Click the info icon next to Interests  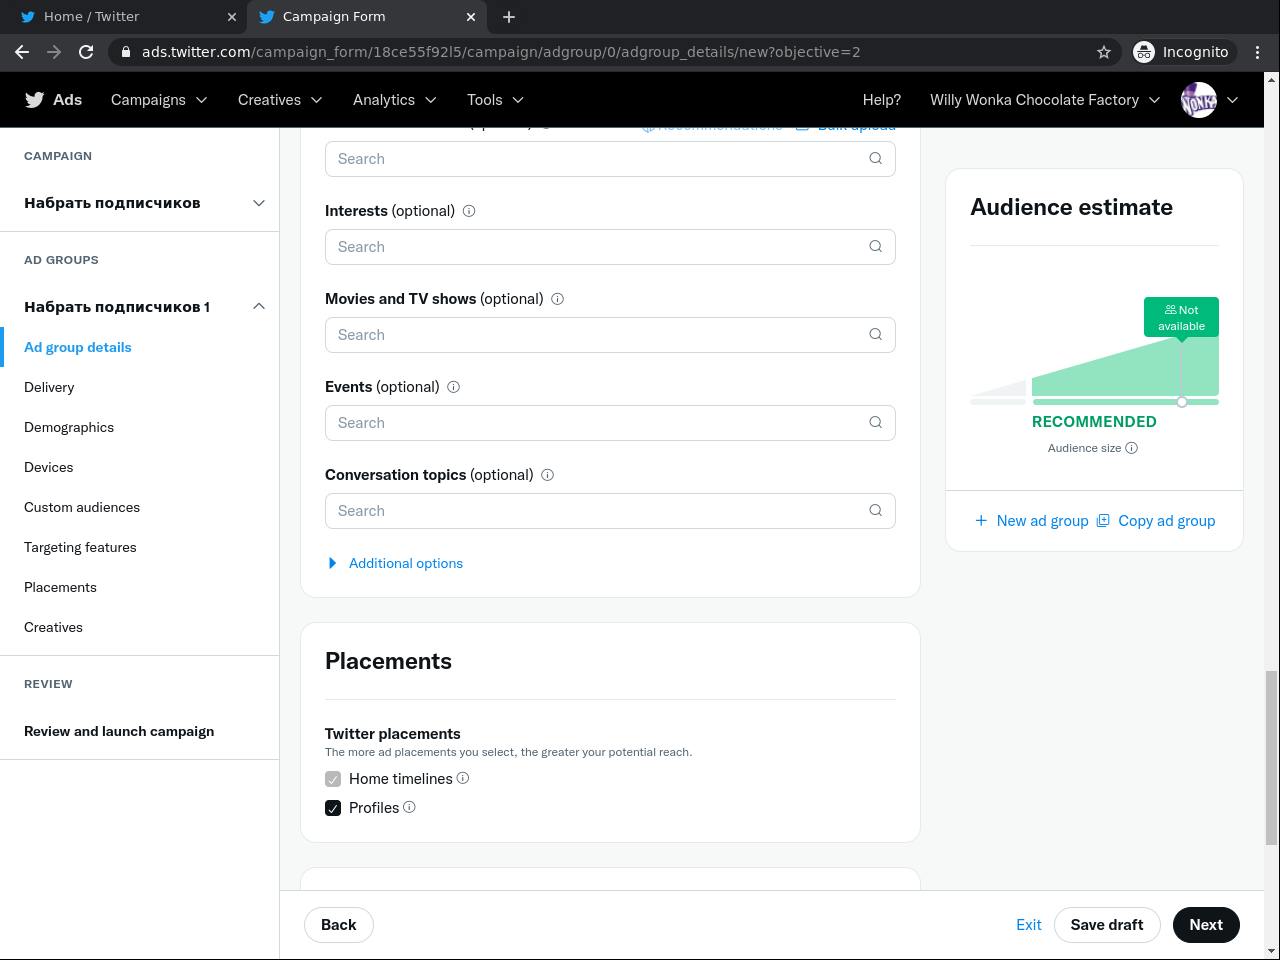click(x=469, y=211)
